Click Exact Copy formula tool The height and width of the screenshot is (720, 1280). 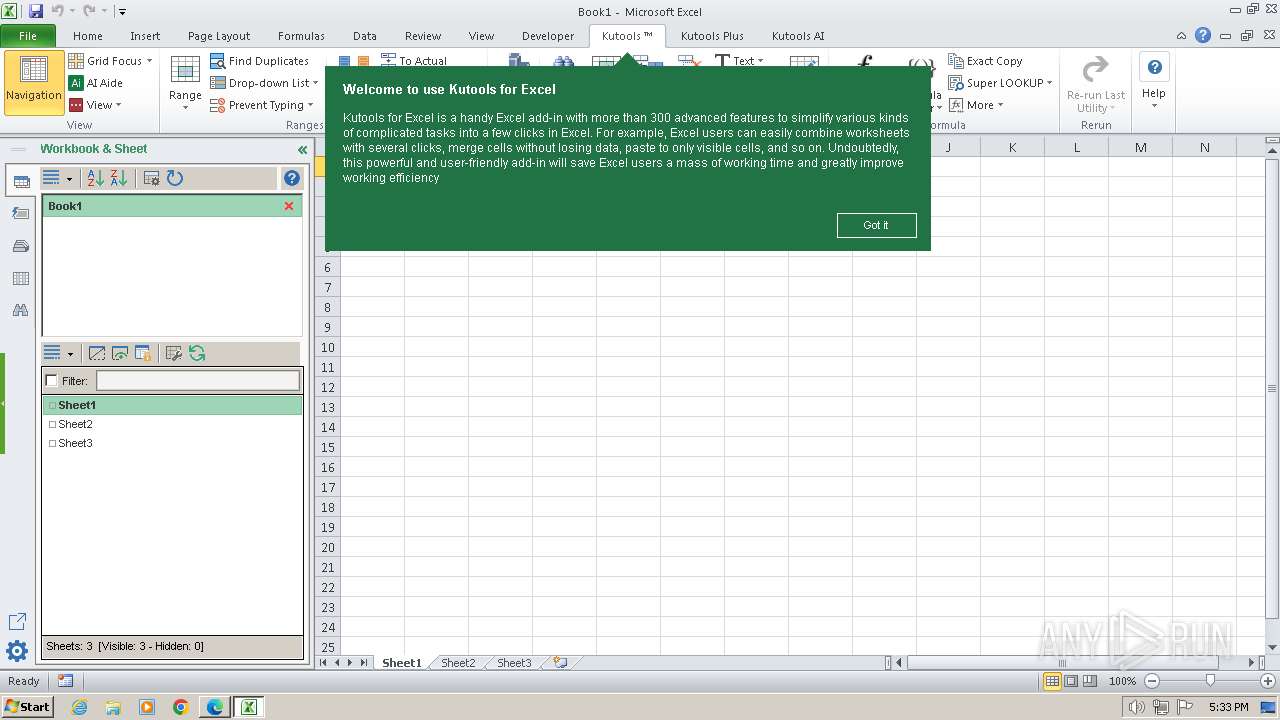click(985, 61)
